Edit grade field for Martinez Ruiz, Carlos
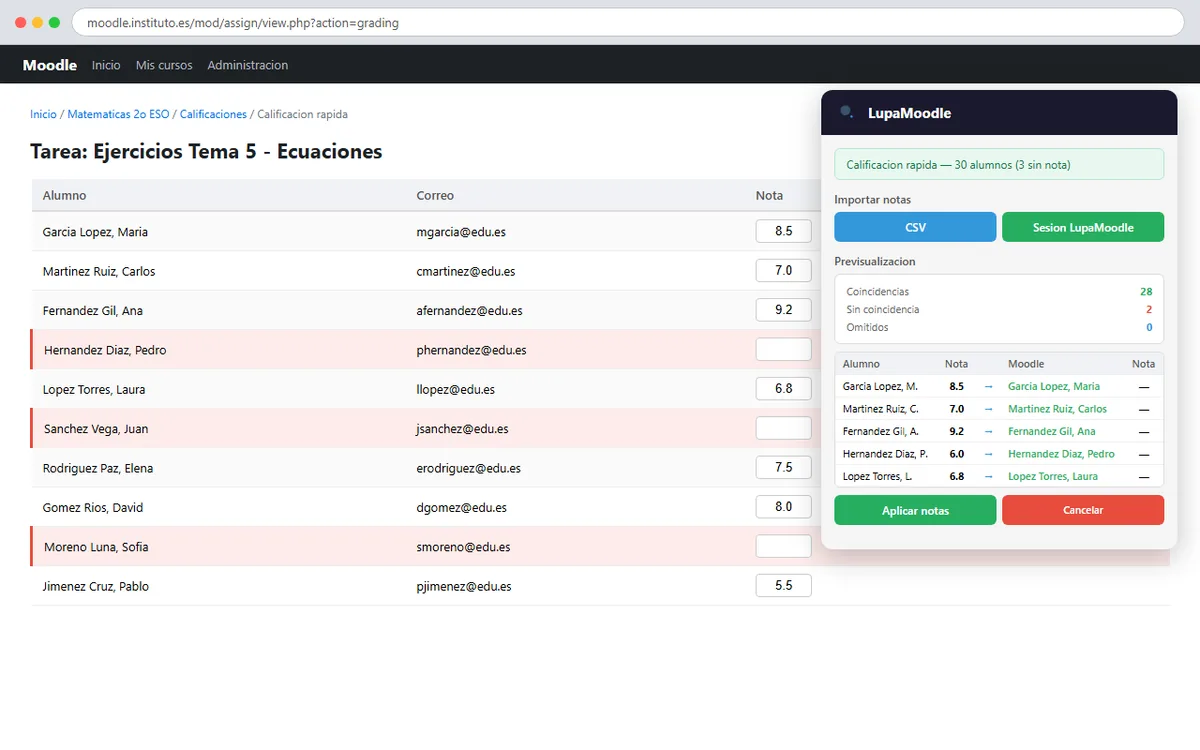Image resolution: width=1200 pixels, height=750 pixels. [783, 270]
